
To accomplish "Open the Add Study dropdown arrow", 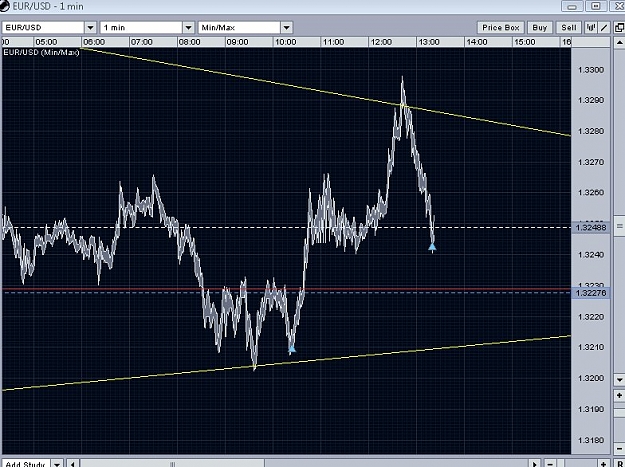I will 57,463.
